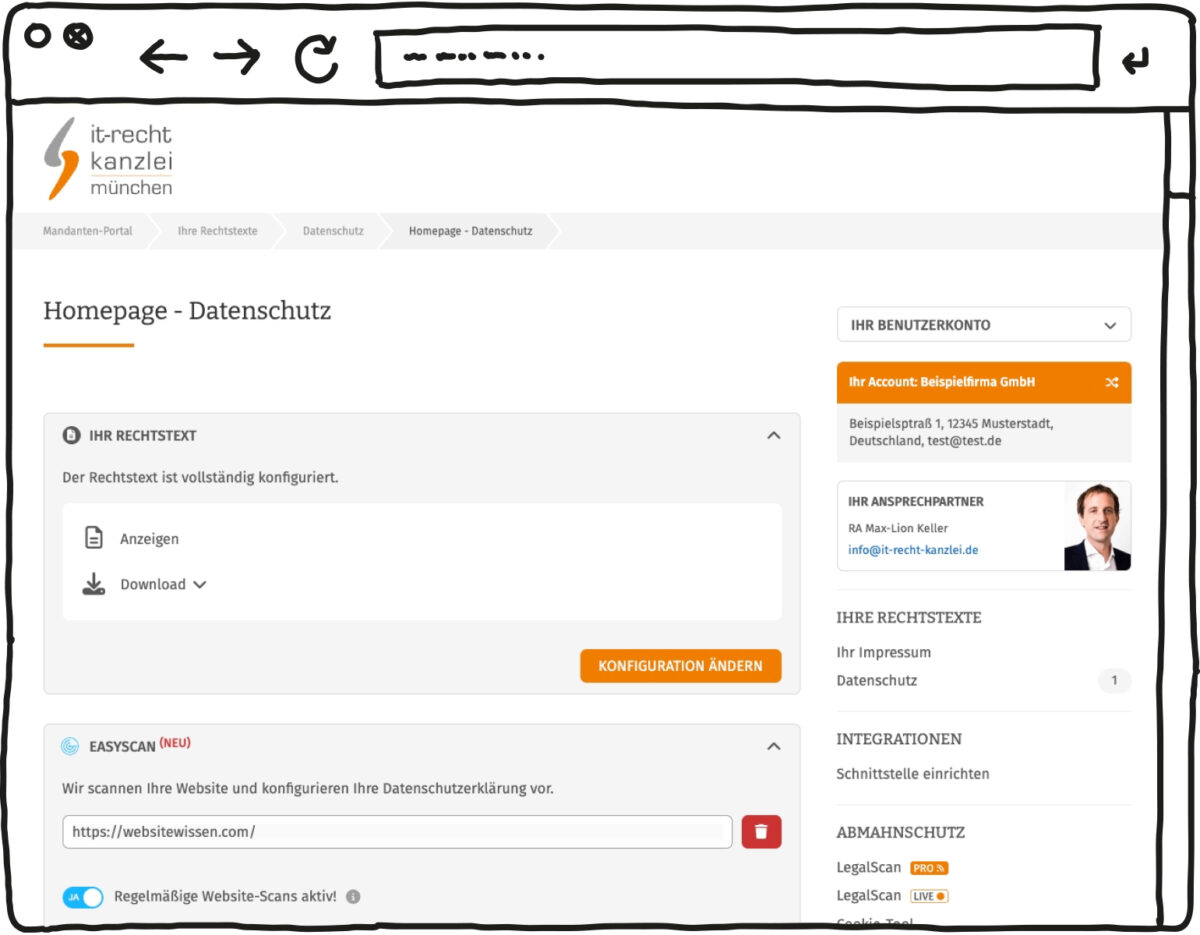Toggle off Regelmäßige Website-Scans switch

coord(83,897)
